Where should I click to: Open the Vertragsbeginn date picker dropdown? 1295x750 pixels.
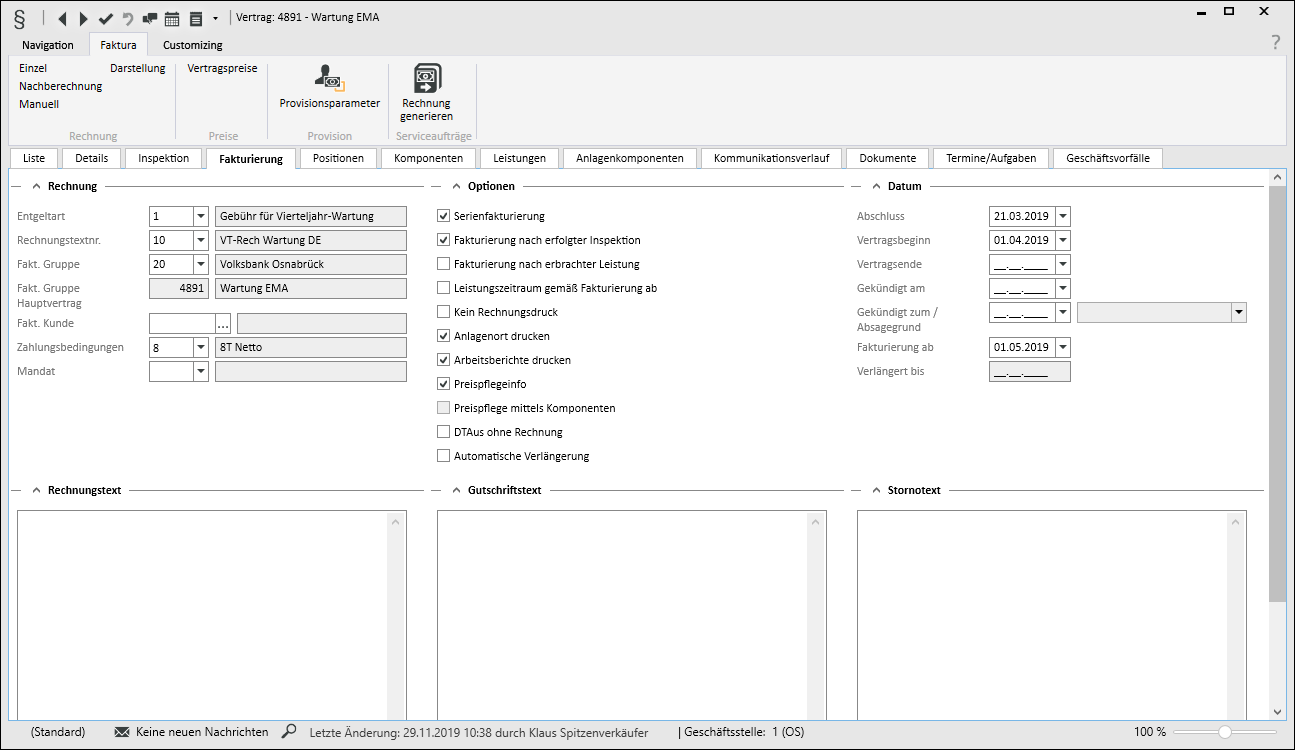point(1062,240)
